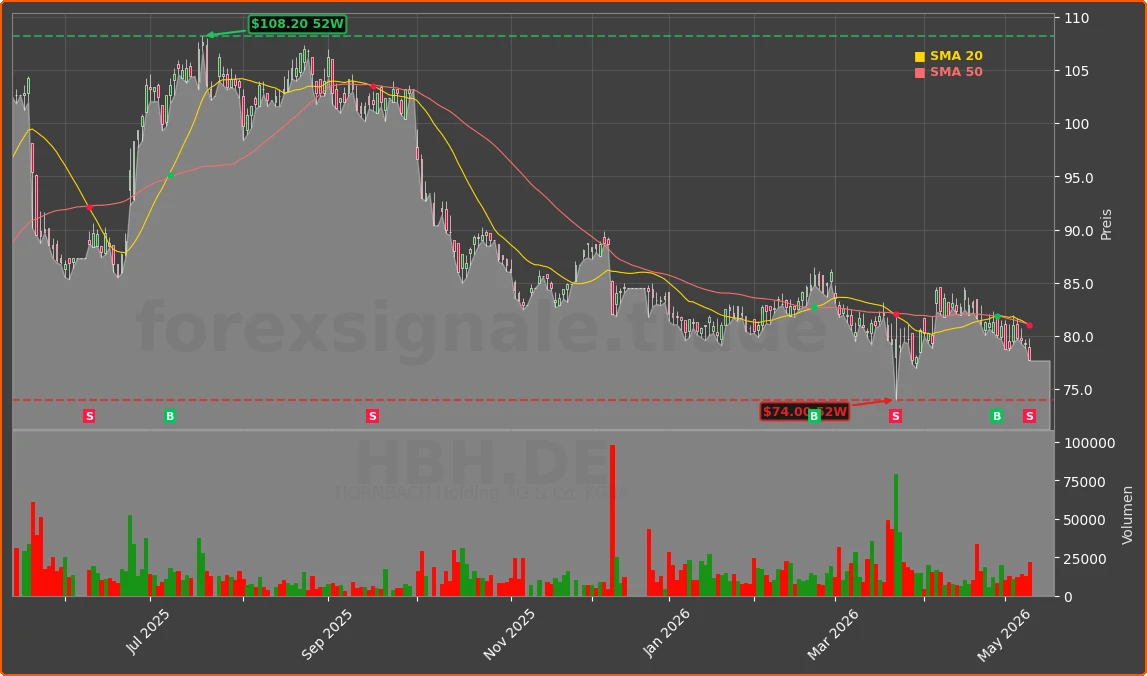Screen dimensions: 1147x676
Task: Click the 100 price axis value
Action: click(1078, 124)
